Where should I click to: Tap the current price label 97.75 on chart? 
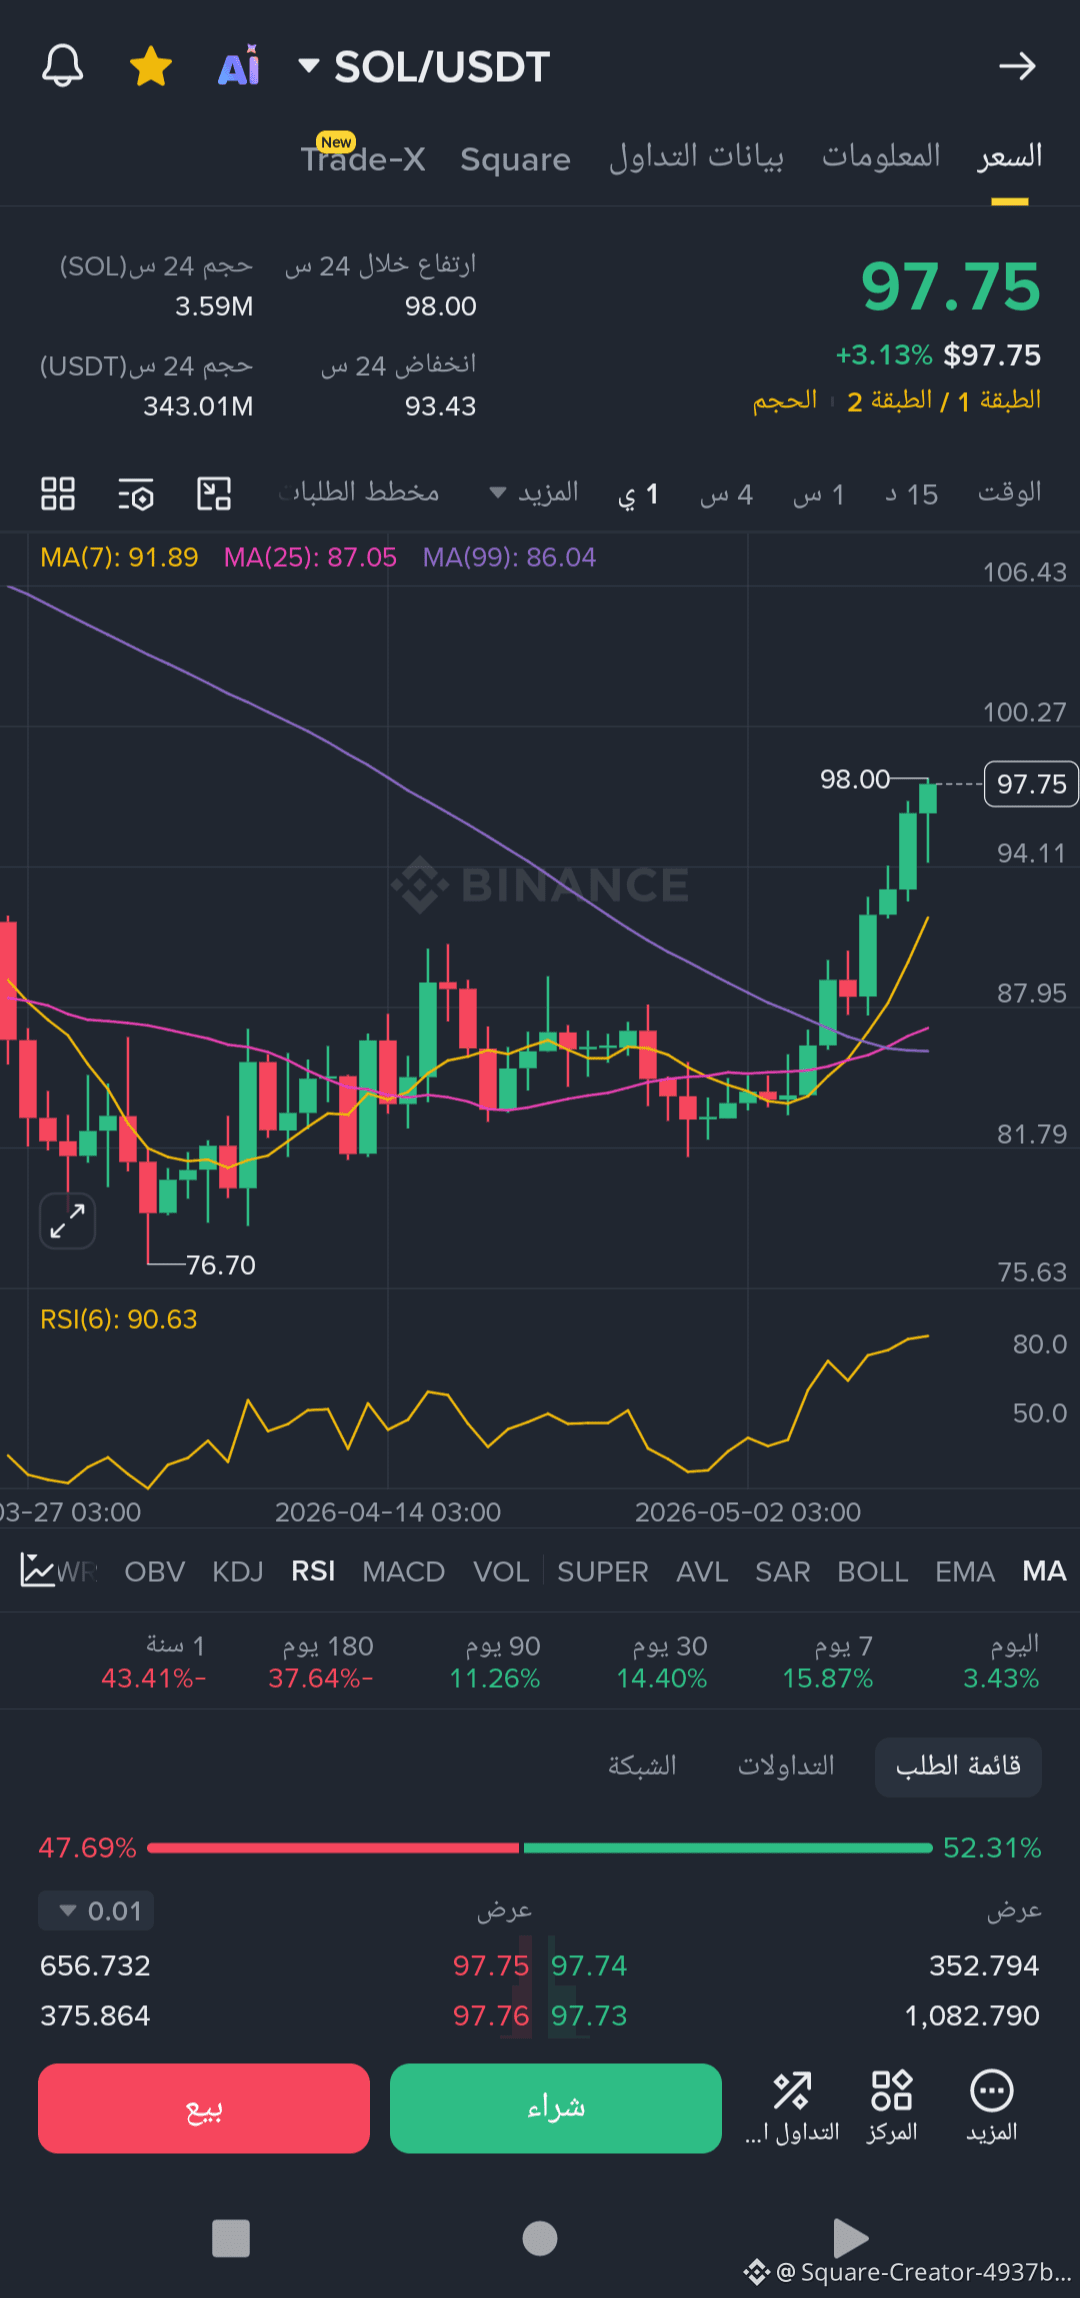coord(1032,784)
